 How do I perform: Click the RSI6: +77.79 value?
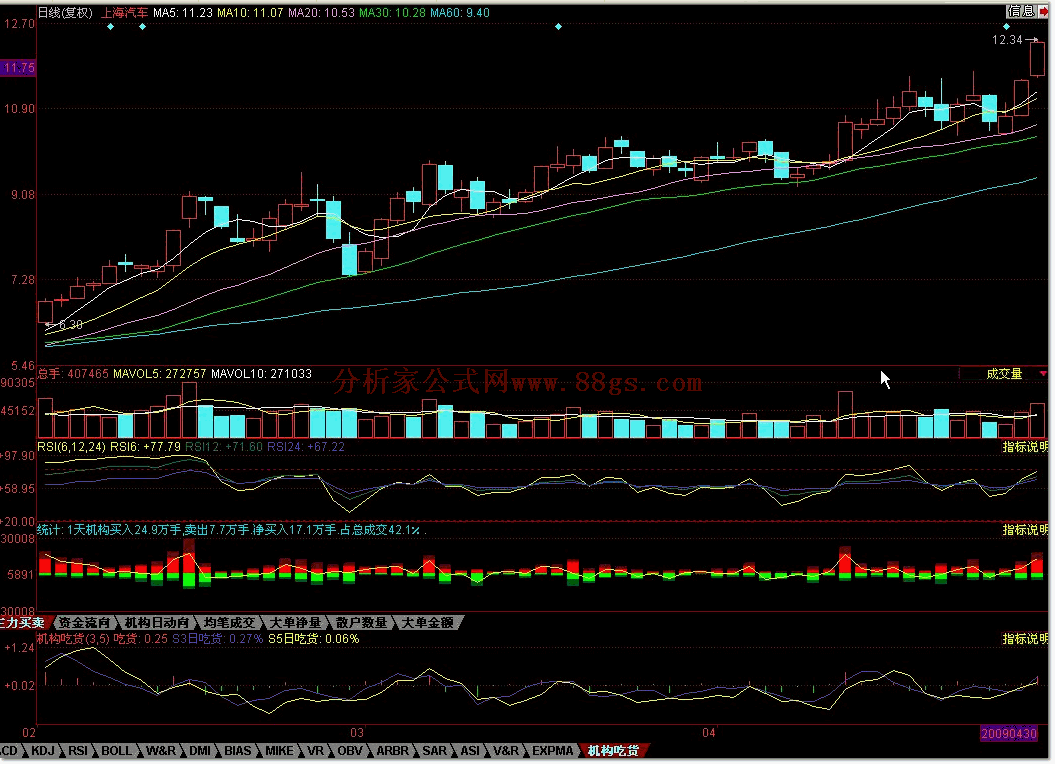point(145,447)
